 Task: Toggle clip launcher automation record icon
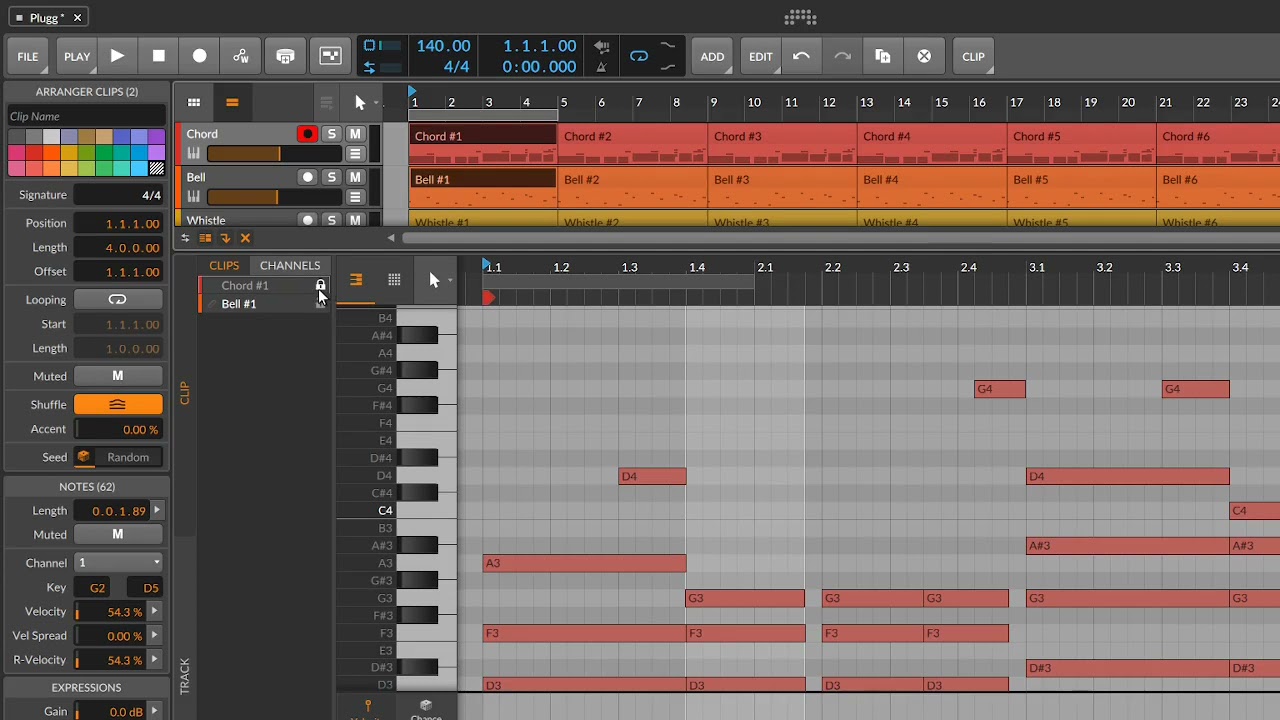[330, 57]
